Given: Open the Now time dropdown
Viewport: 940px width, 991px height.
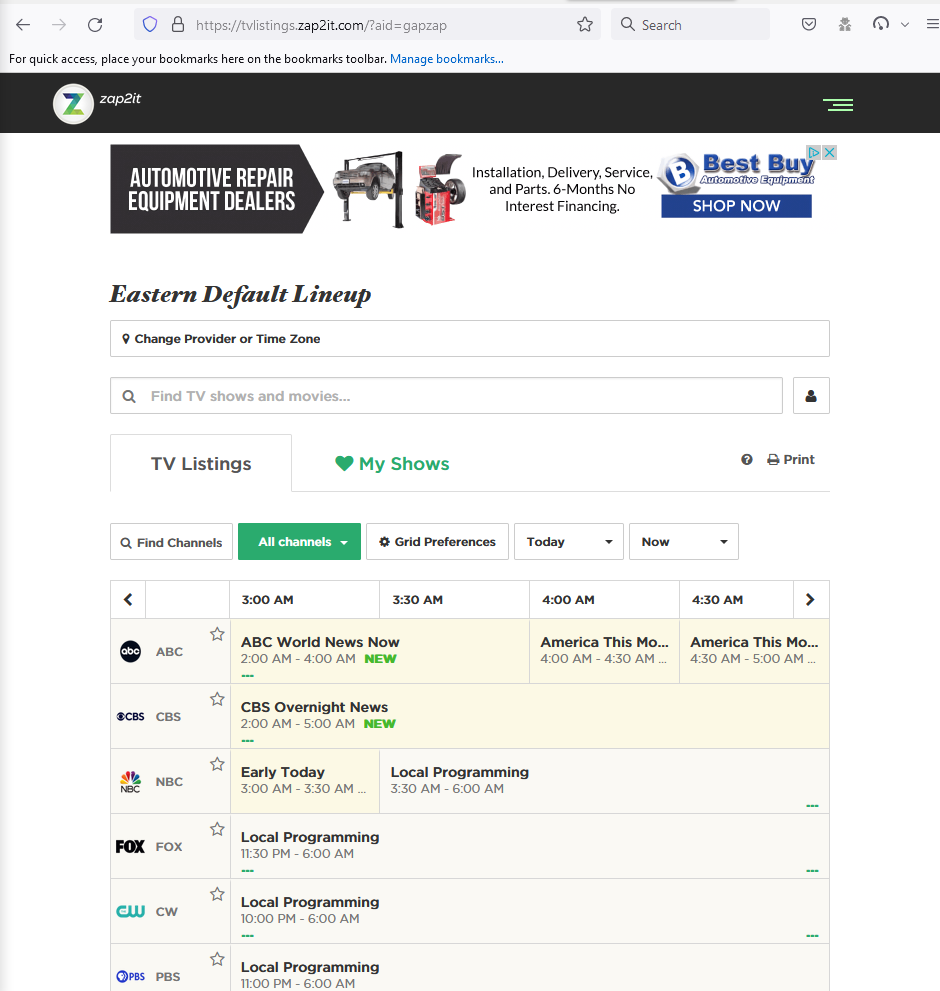Looking at the screenshot, I should click(684, 542).
